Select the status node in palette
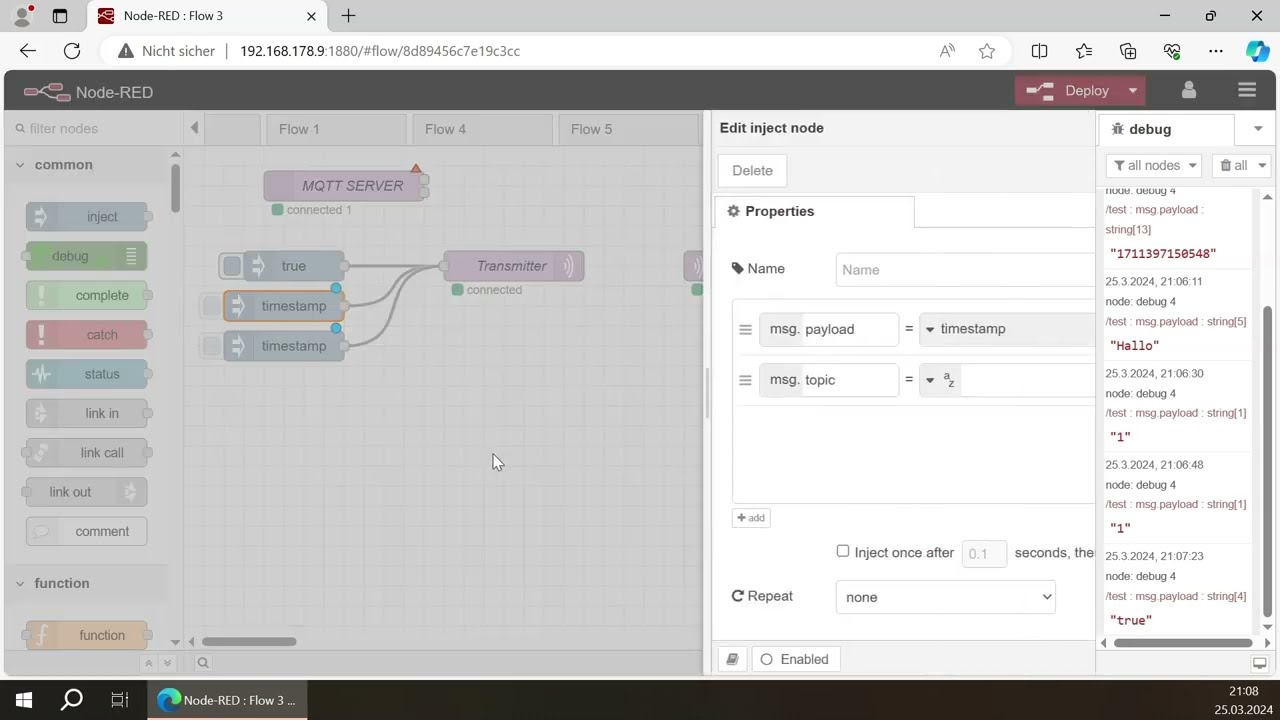Screen dimensions: 1280x720 click(87, 374)
